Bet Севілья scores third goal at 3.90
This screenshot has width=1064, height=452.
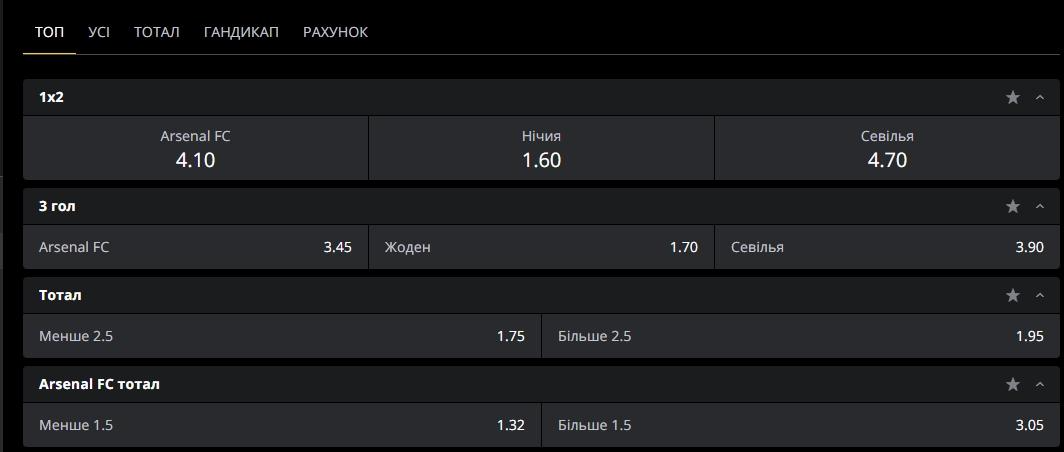[x=887, y=247]
